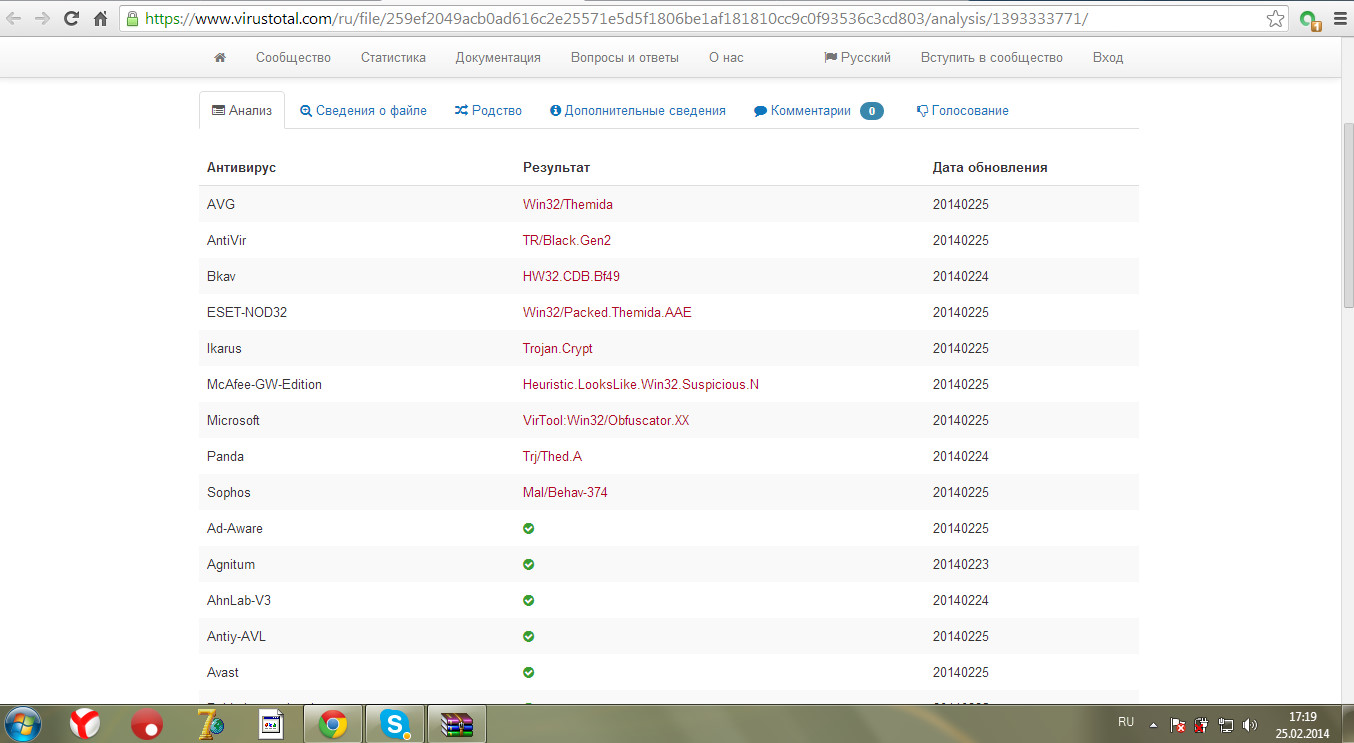The width and height of the screenshot is (1354, 743).
Task: Open the Chrome menu button
Action: (1339, 19)
